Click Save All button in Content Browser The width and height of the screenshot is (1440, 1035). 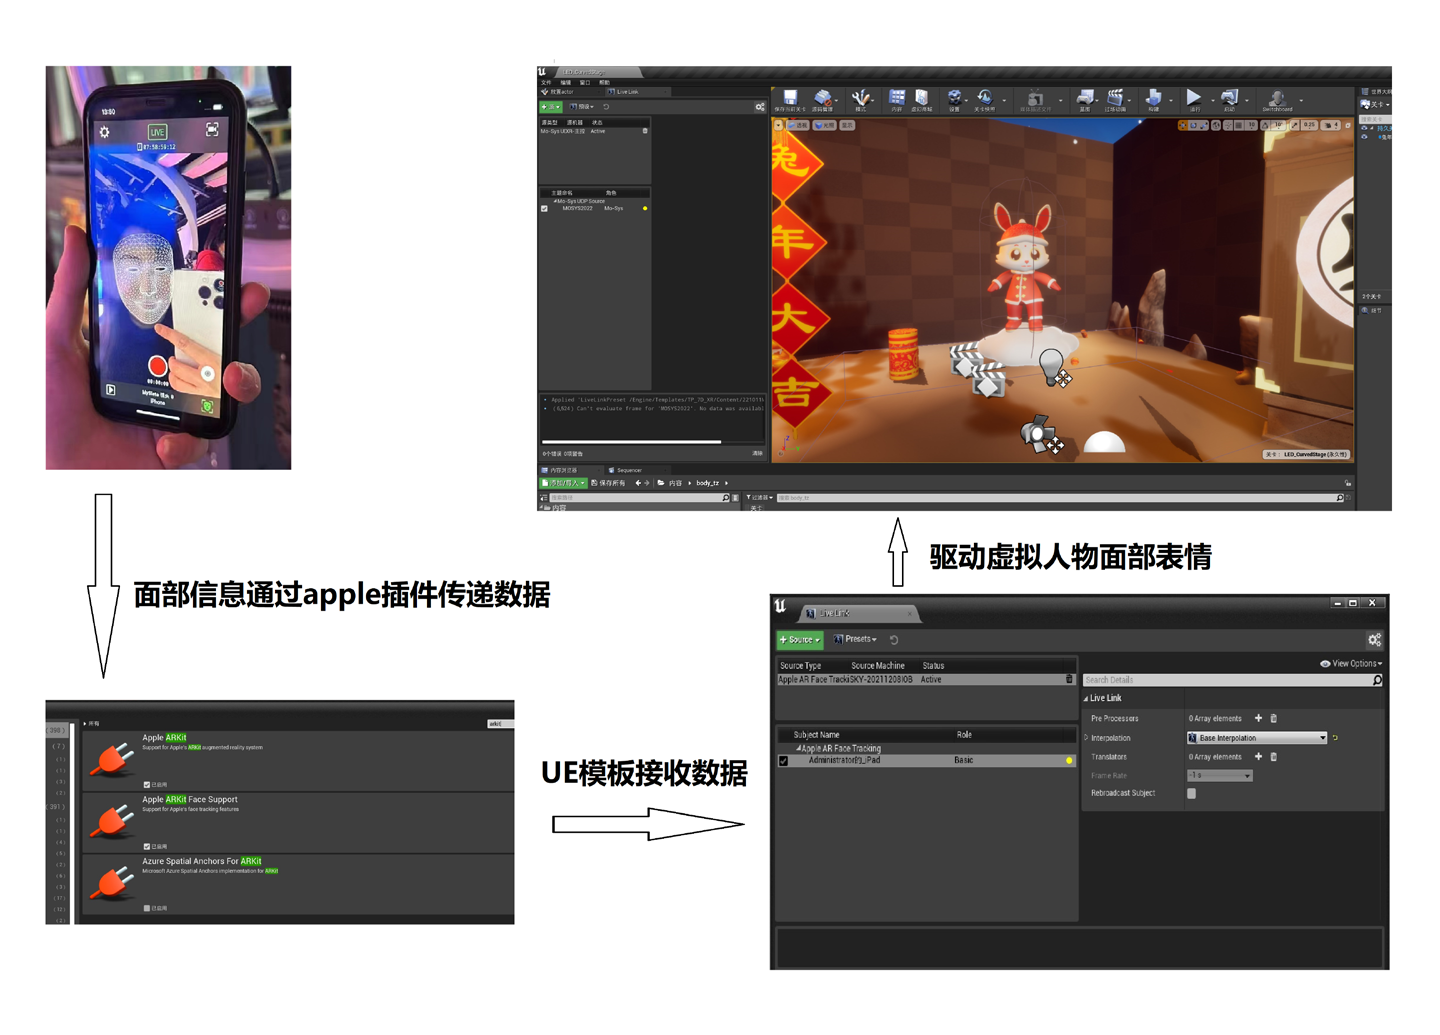[x=609, y=483]
